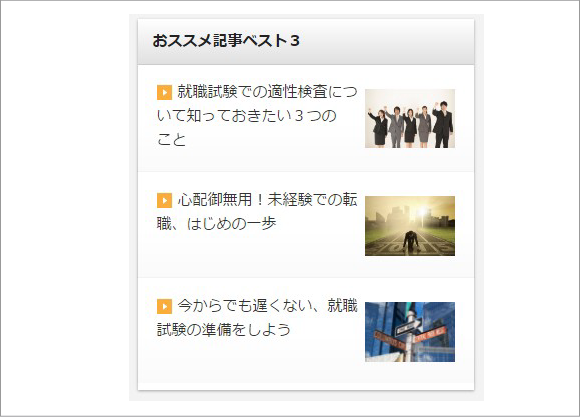Click the orange arrow icon beside 今からでも遅くない
Image resolution: width=580 pixels, height=417 pixels.
164,306
